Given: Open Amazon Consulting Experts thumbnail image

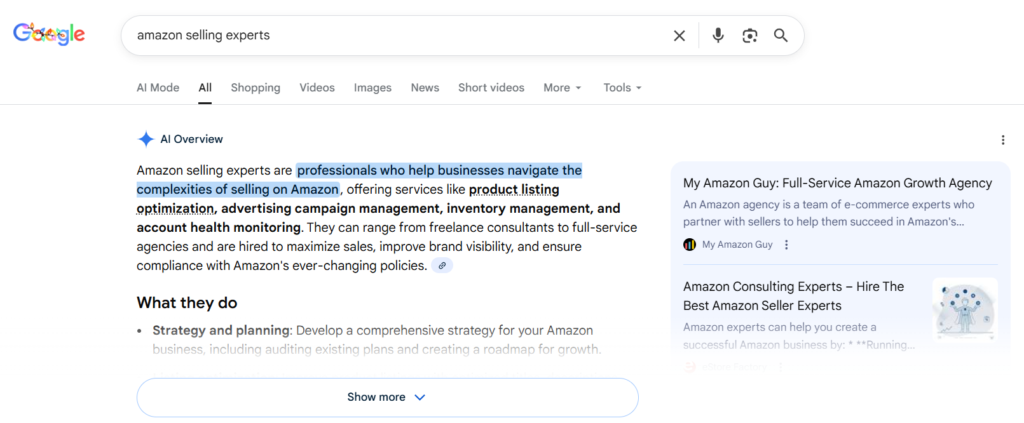Looking at the screenshot, I should point(965,309).
